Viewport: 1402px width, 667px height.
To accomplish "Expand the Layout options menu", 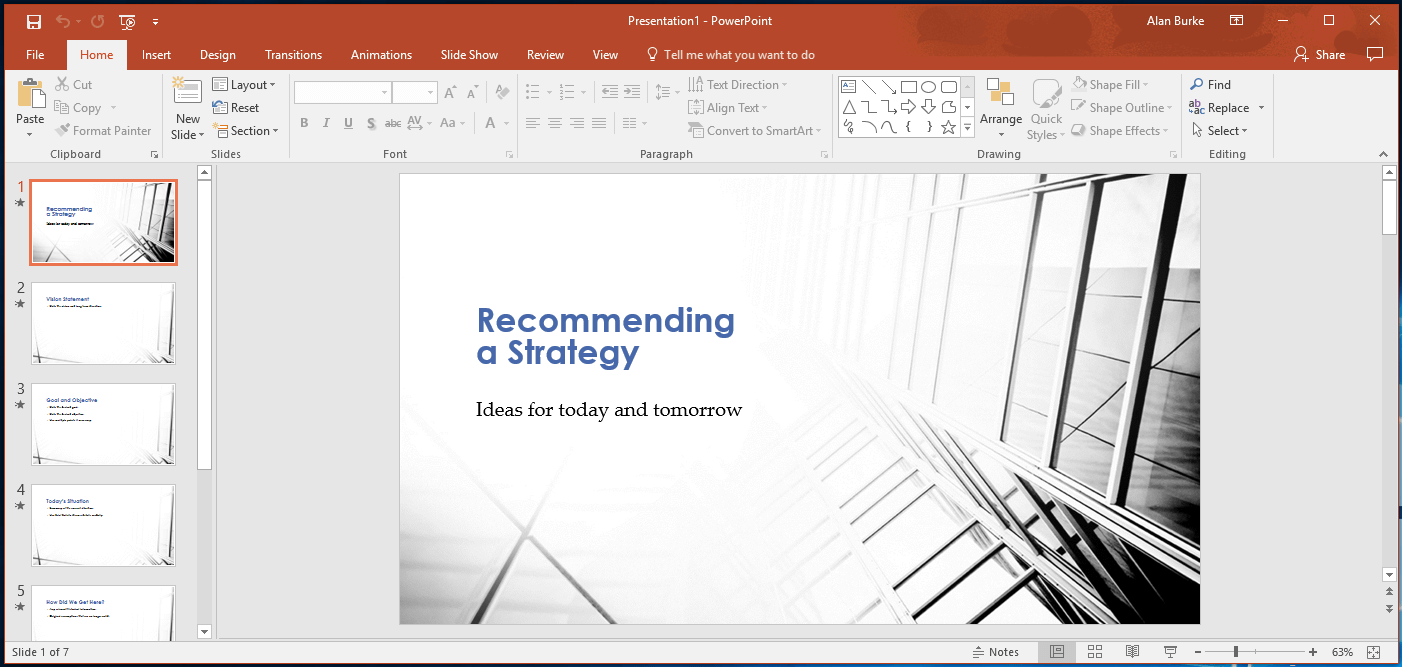I will 245,84.
